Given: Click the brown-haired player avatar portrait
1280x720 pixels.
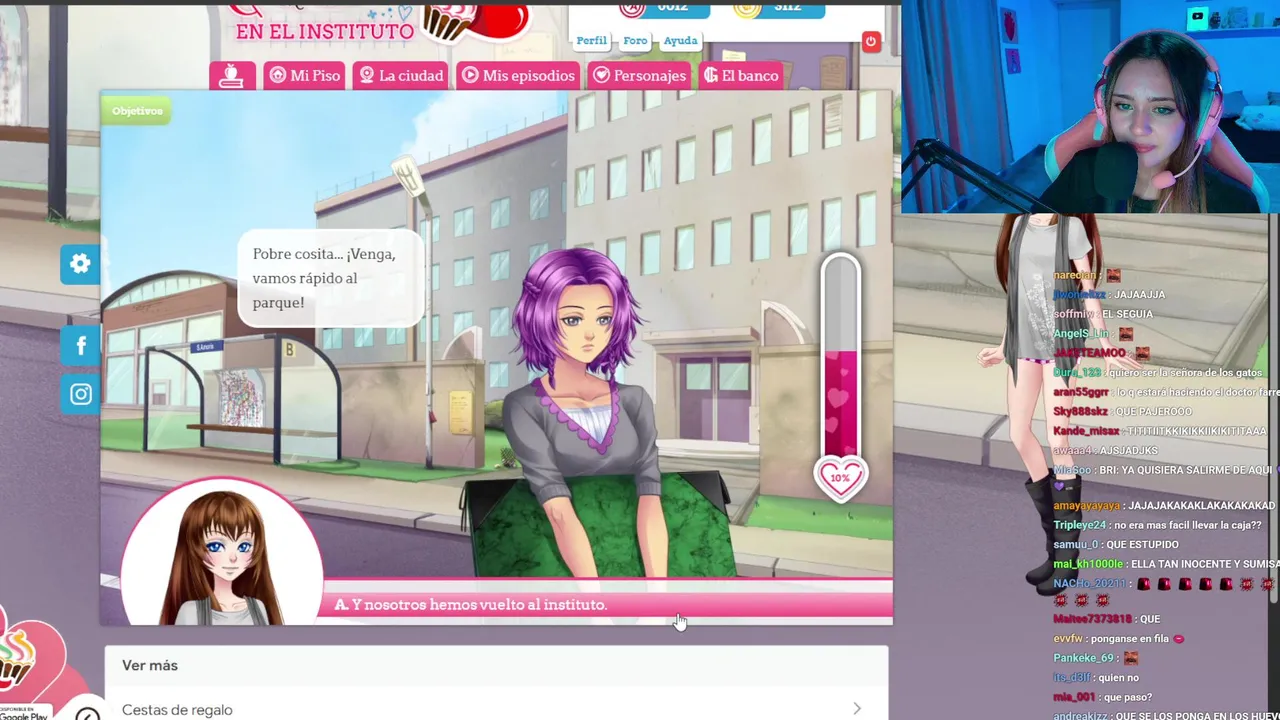Looking at the screenshot, I should [x=221, y=553].
